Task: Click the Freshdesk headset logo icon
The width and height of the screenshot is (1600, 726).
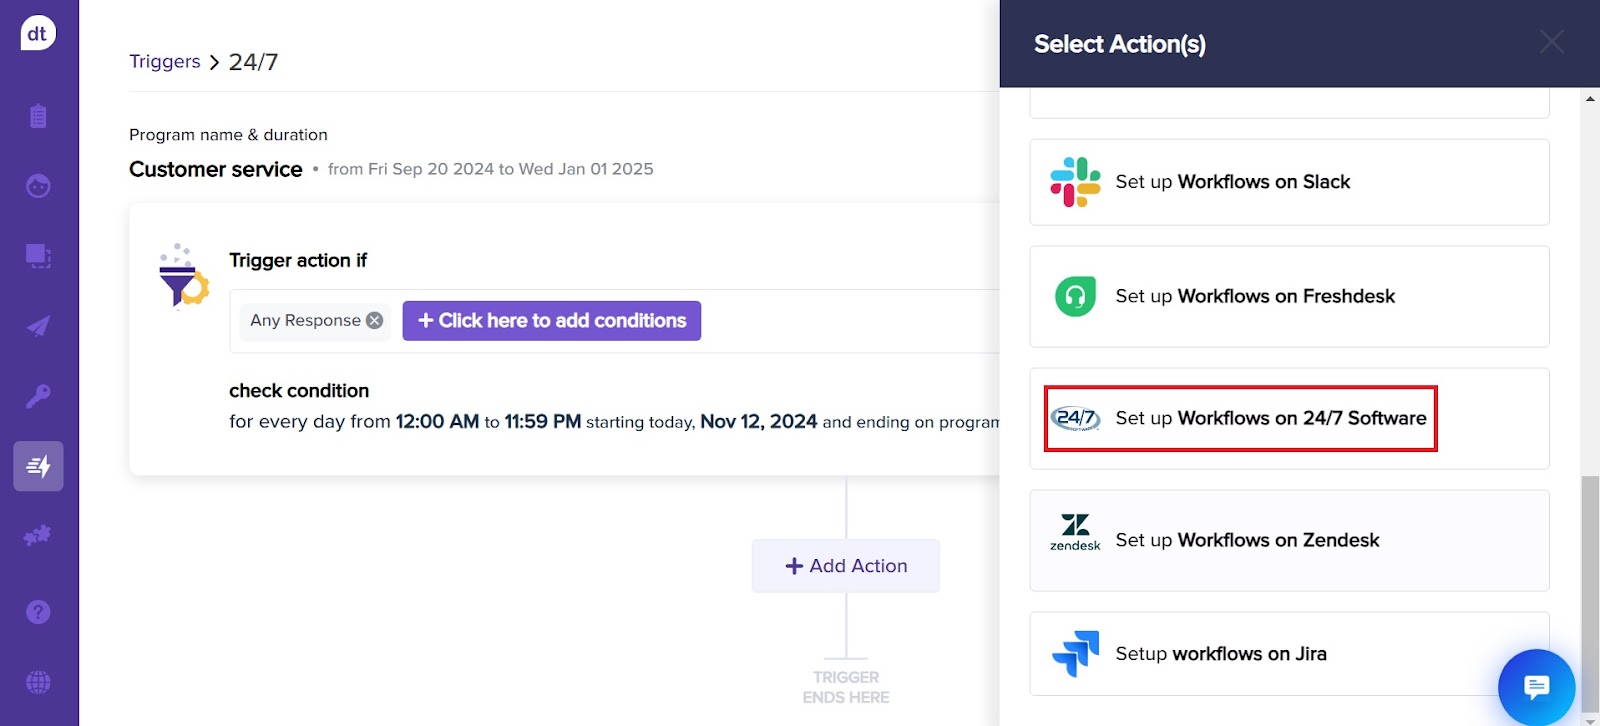Action: point(1075,296)
